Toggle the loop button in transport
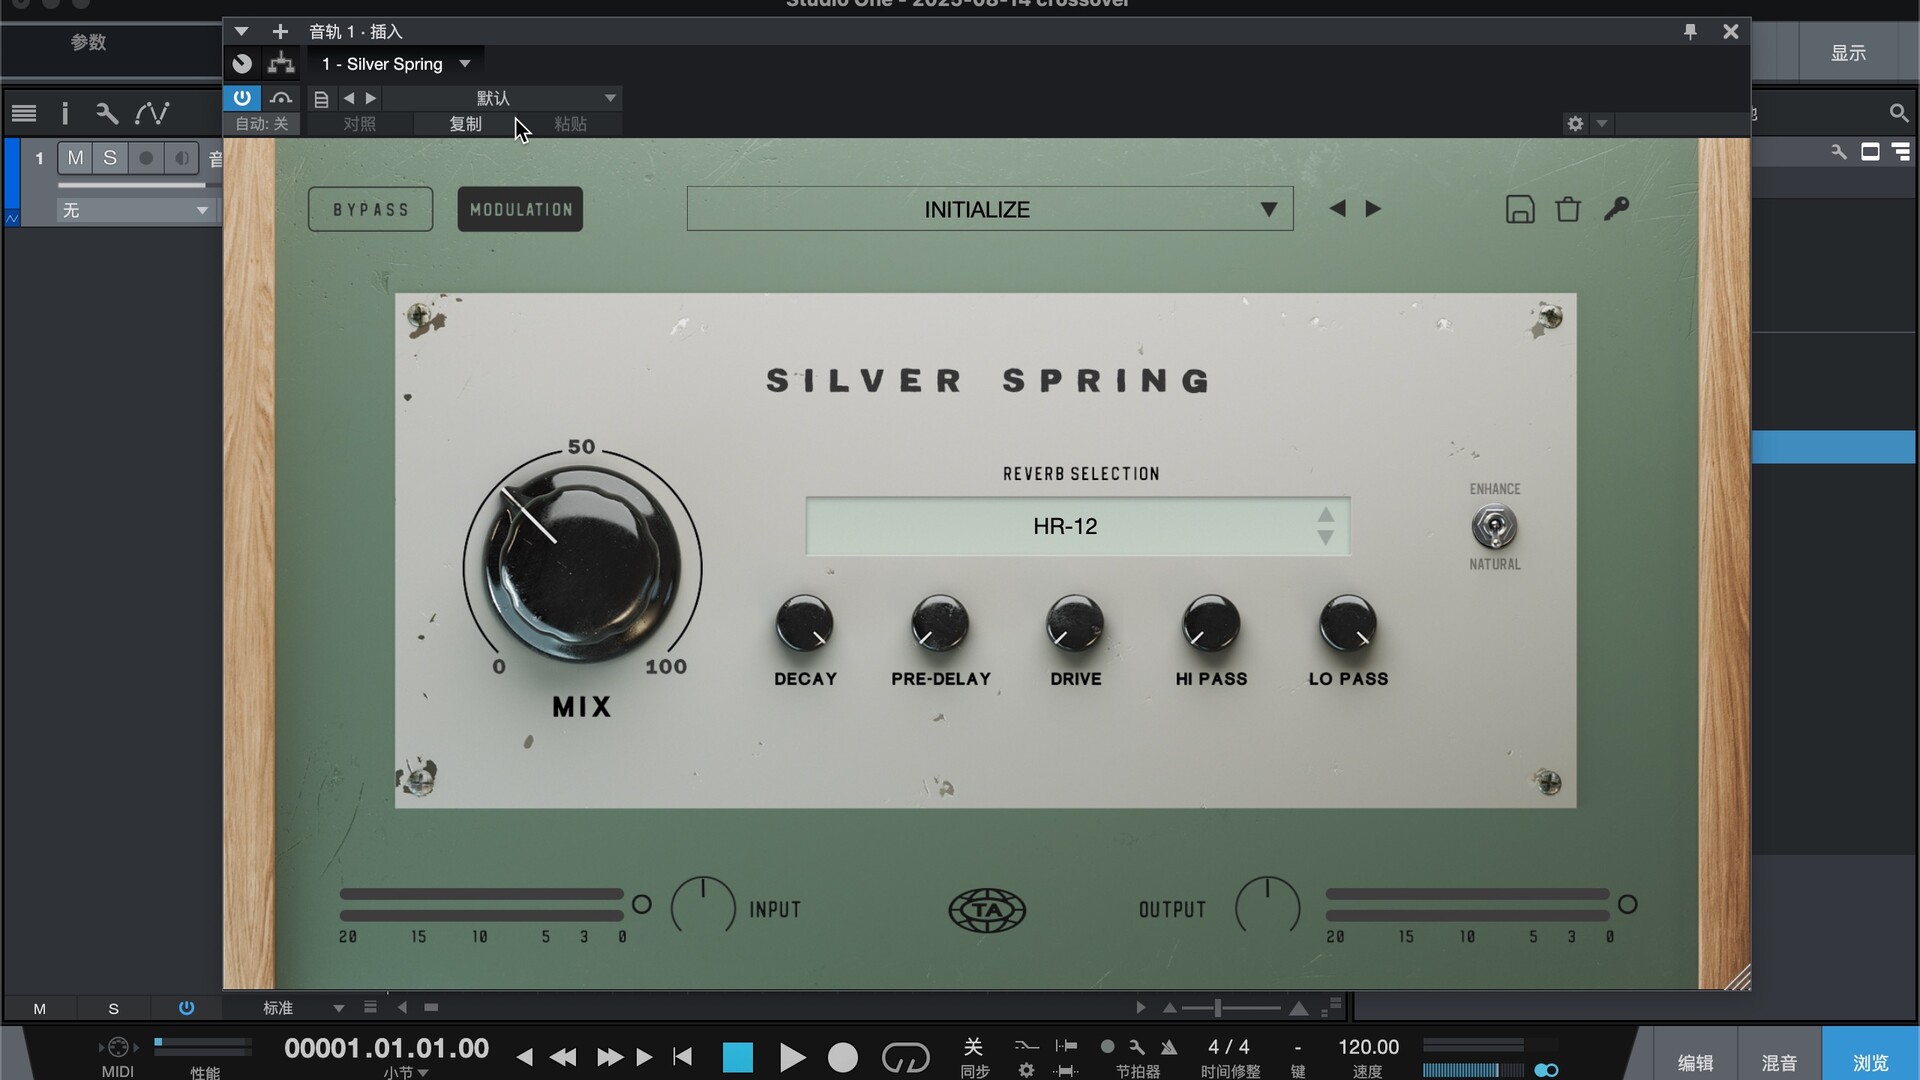 pyautogui.click(x=905, y=1057)
